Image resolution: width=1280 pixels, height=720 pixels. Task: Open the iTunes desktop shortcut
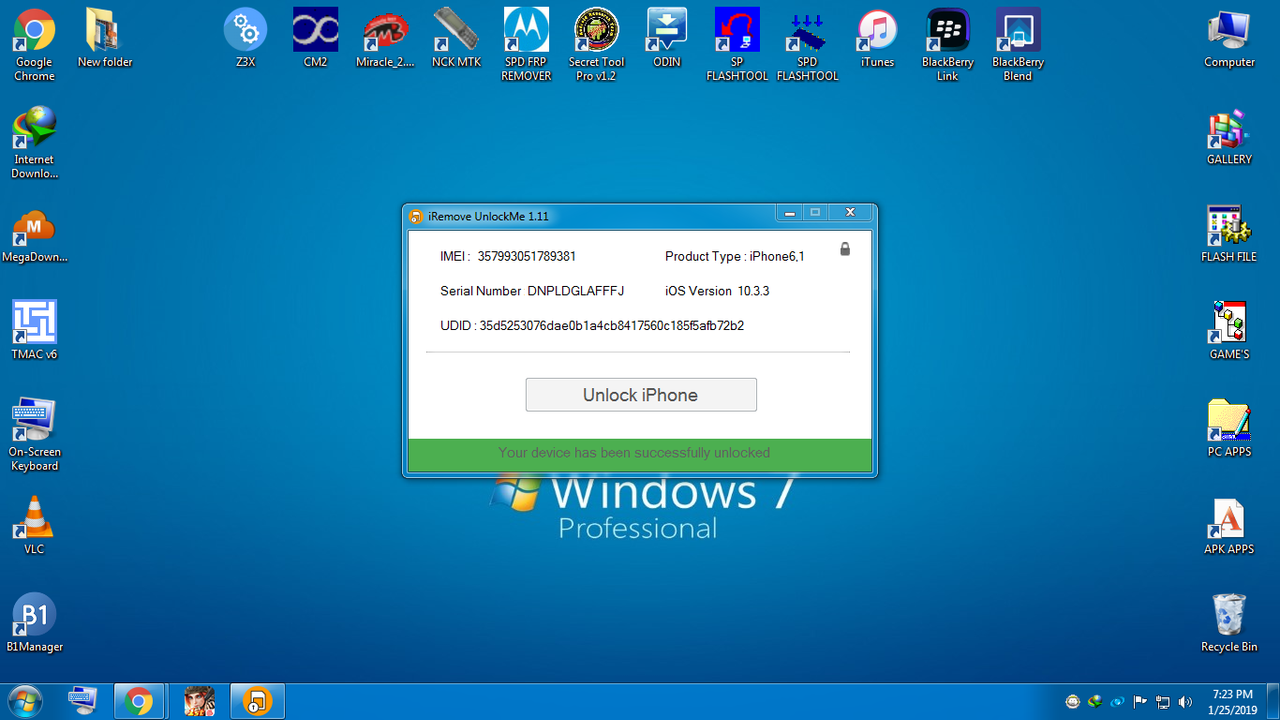[877, 38]
